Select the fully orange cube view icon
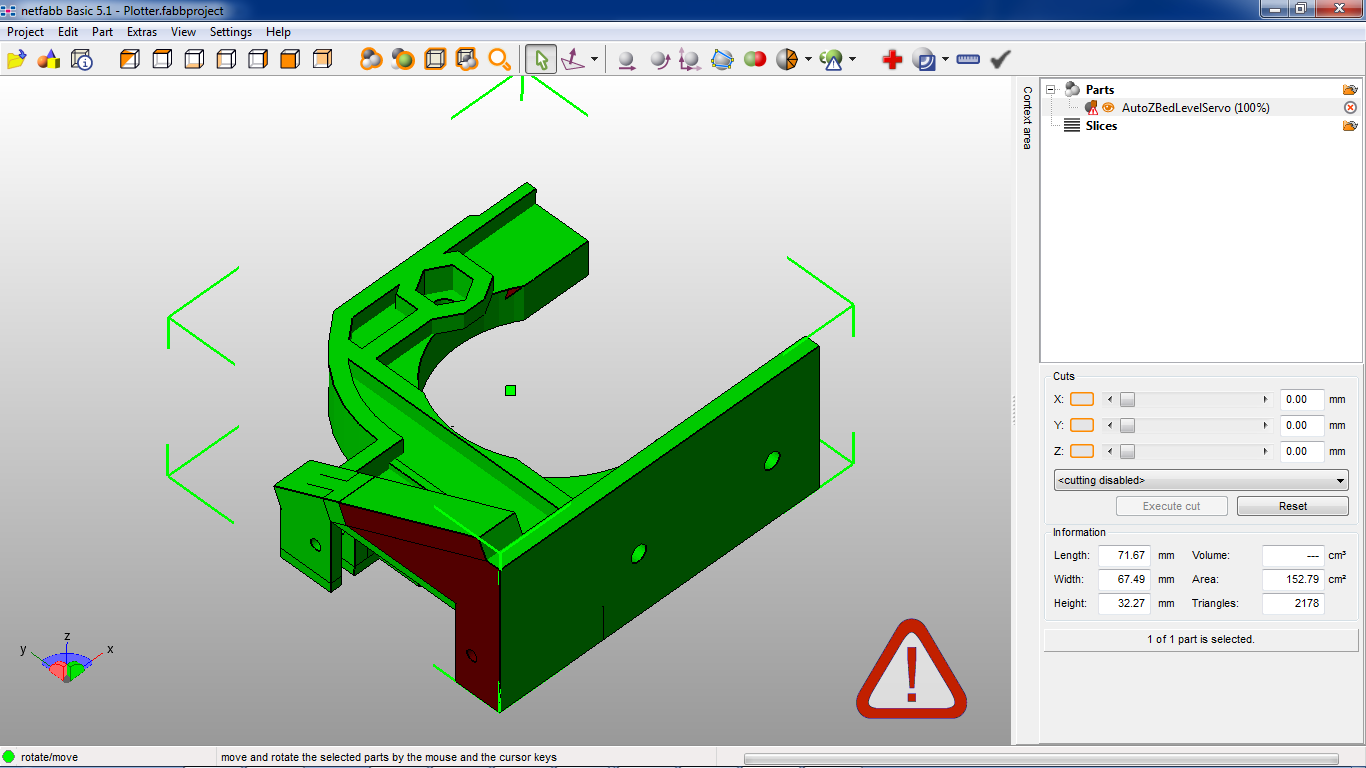 point(290,60)
